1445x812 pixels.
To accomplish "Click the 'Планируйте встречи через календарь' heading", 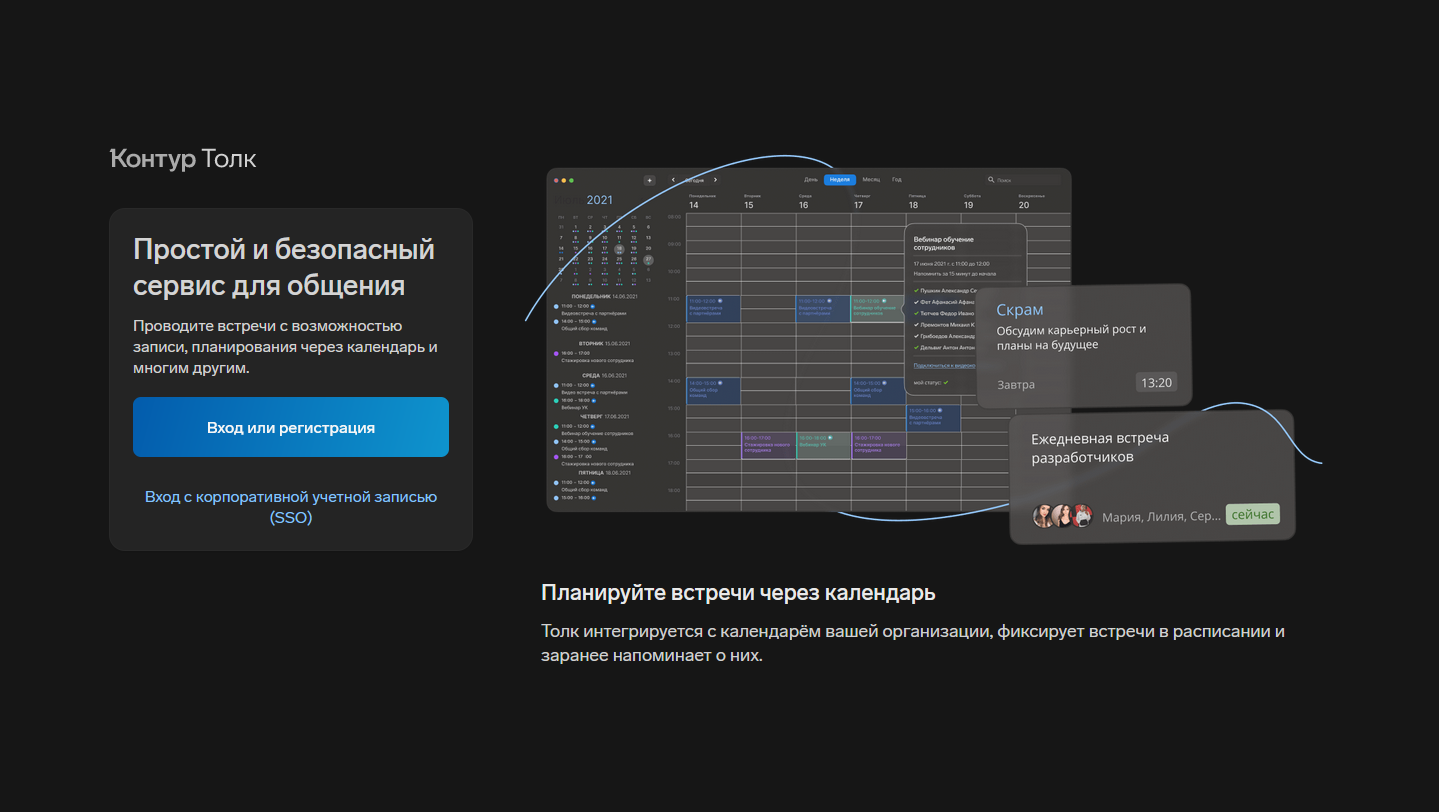I will [x=738, y=592].
